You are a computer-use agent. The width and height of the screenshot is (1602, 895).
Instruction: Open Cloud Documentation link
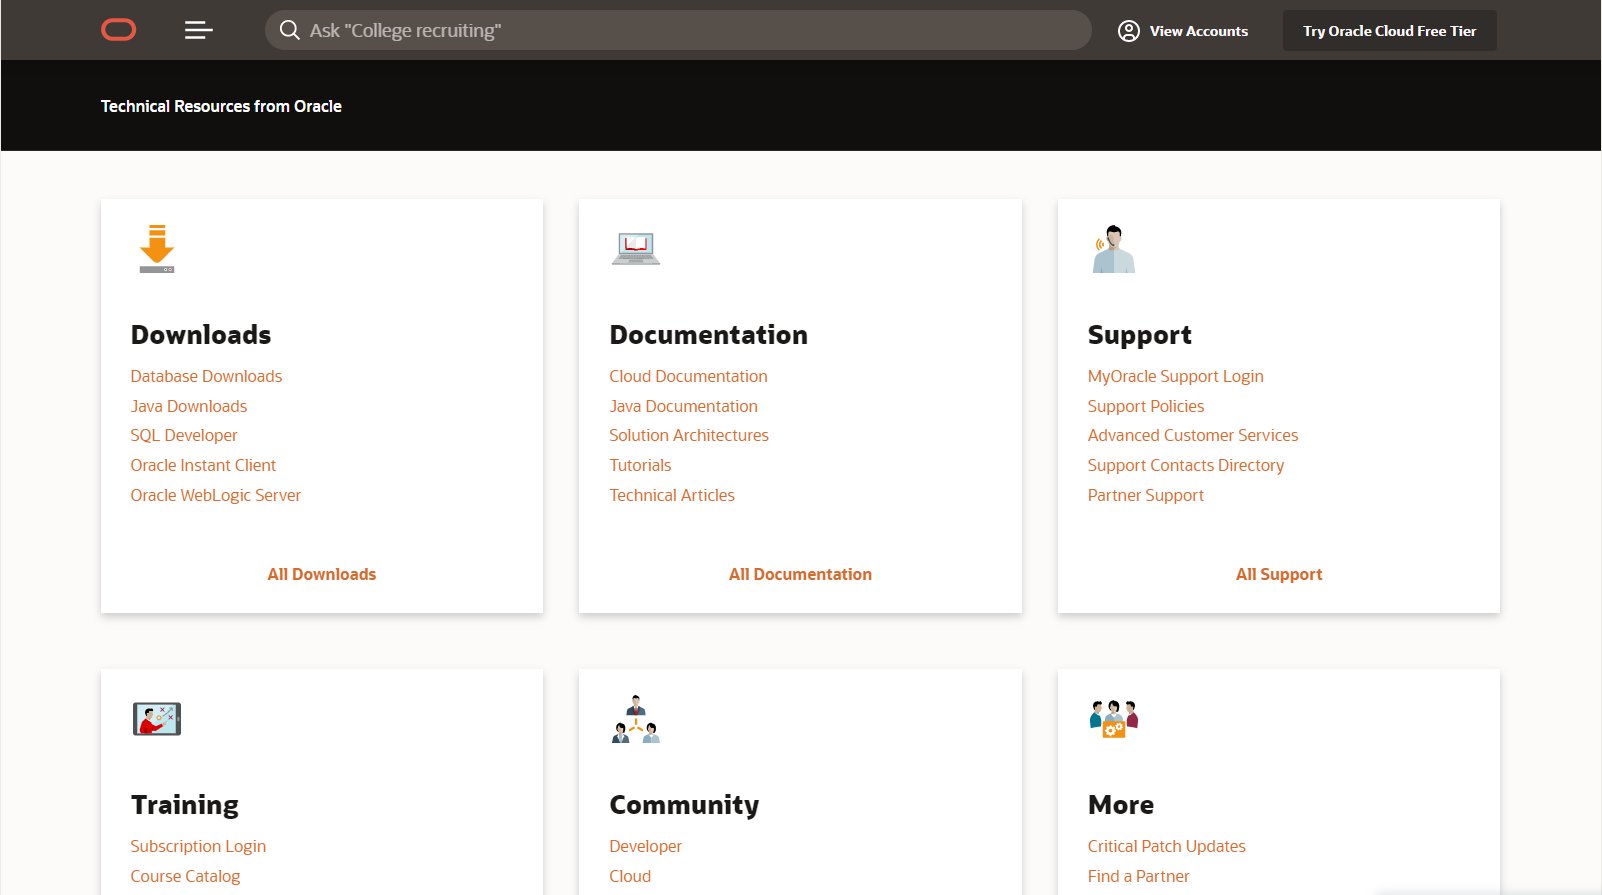pyautogui.click(x=689, y=376)
